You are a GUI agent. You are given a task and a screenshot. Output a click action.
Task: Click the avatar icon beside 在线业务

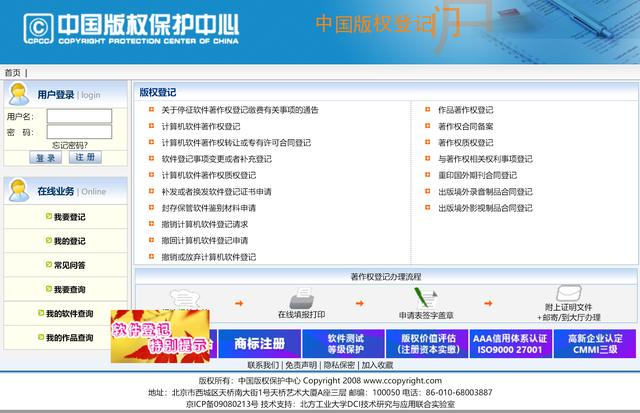pyautogui.click(x=19, y=190)
